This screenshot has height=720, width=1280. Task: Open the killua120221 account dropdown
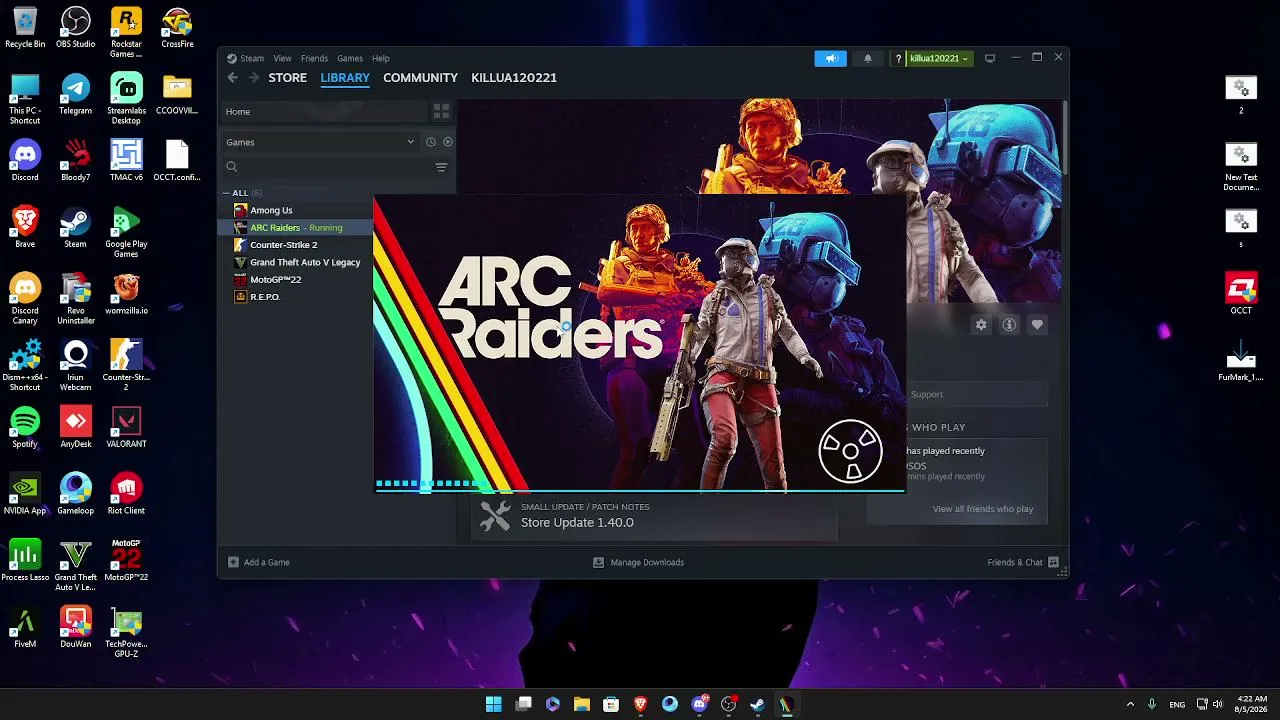[939, 58]
